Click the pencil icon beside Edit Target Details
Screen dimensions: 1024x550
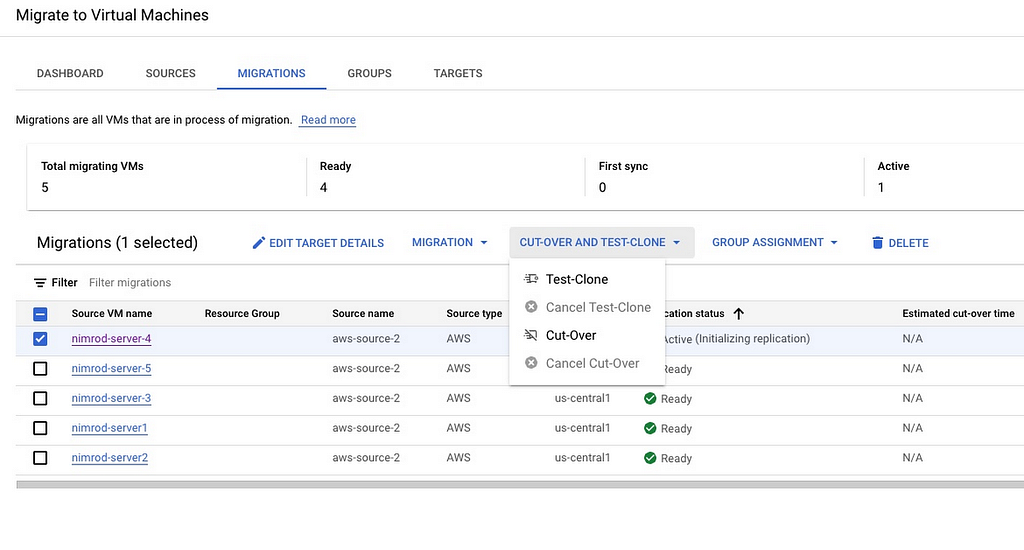pyautogui.click(x=259, y=243)
